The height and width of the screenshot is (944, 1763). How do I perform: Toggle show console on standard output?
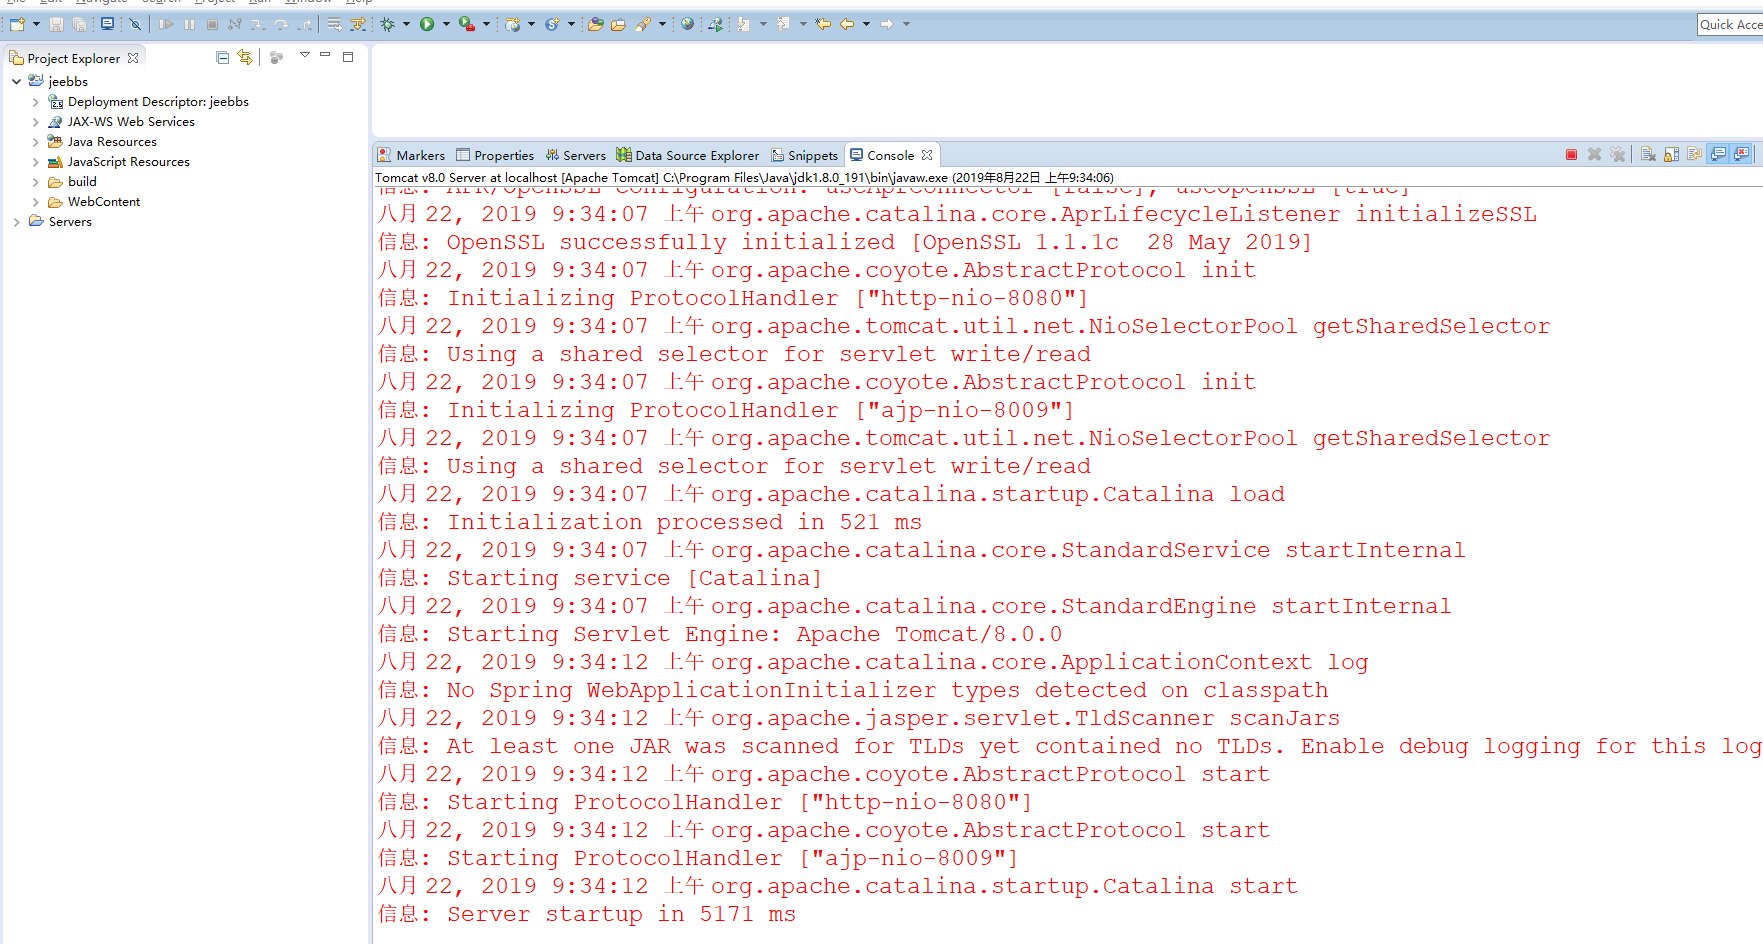1718,154
